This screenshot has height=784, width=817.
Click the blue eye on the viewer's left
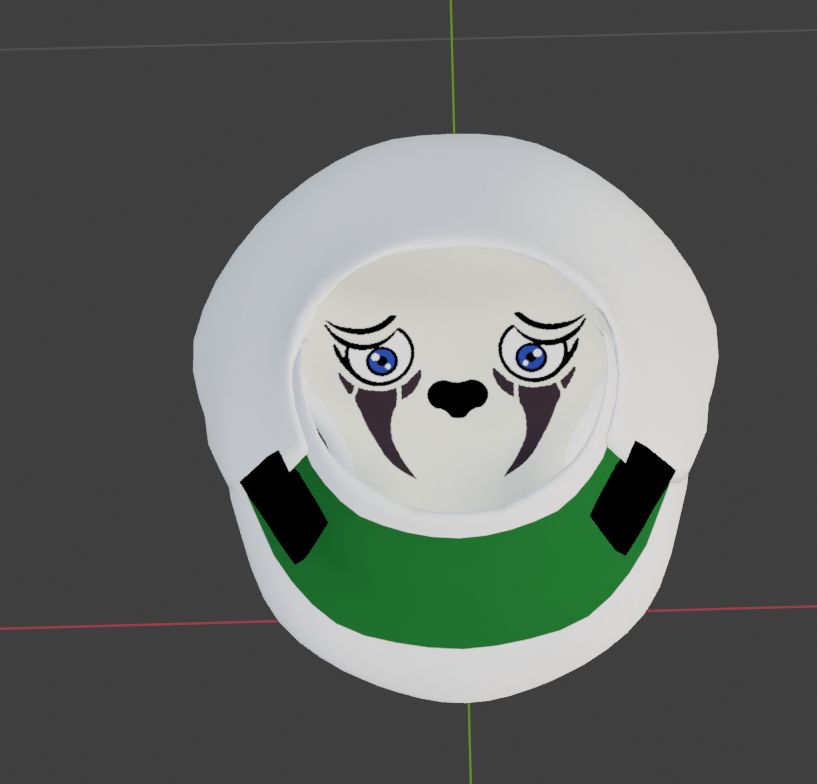click(381, 360)
